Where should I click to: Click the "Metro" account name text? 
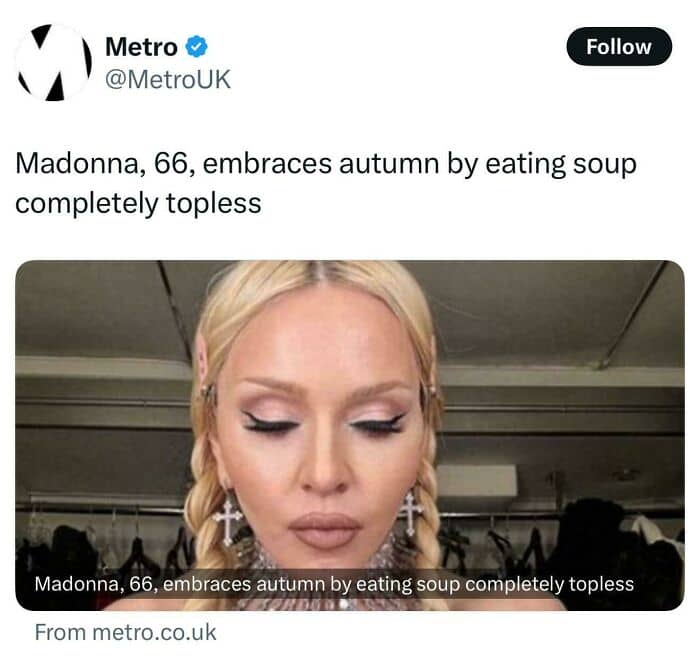(x=142, y=47)
